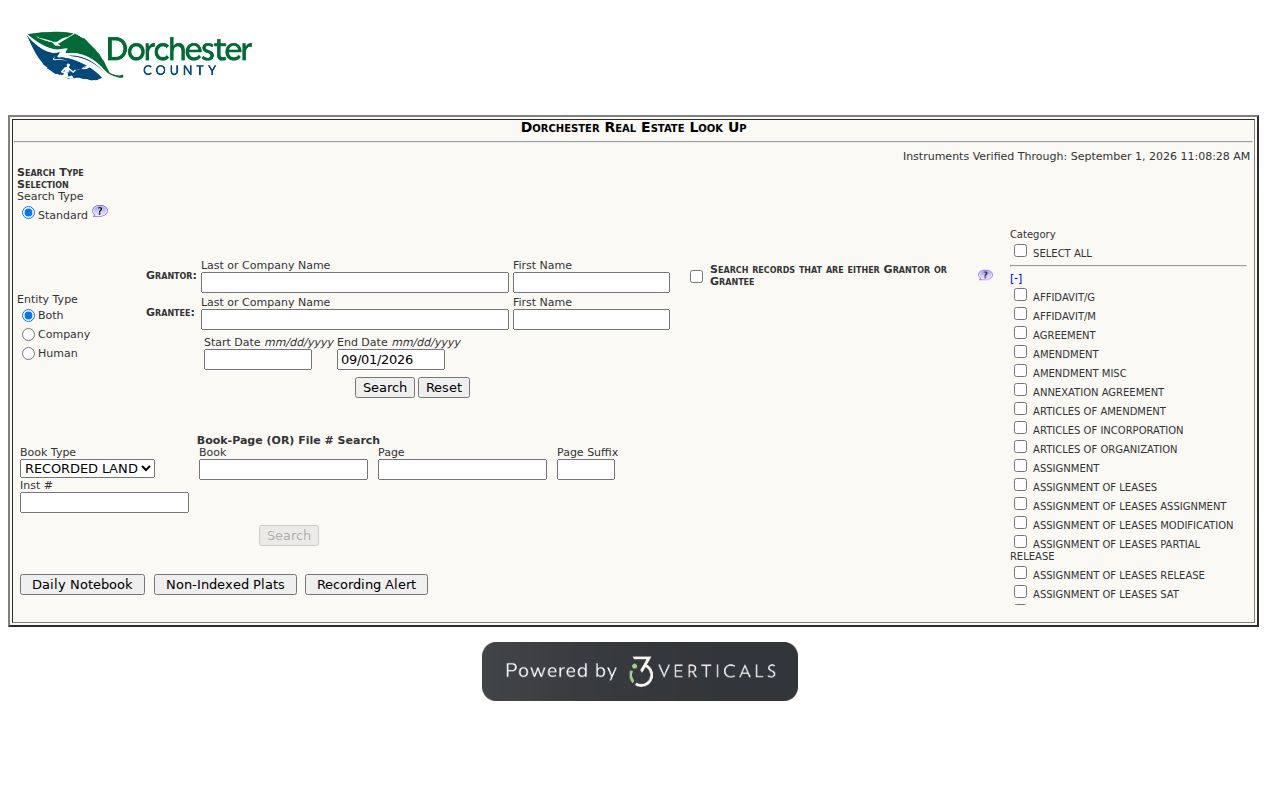Check the ASSIGNMENT category

(x=1020, y=466)
